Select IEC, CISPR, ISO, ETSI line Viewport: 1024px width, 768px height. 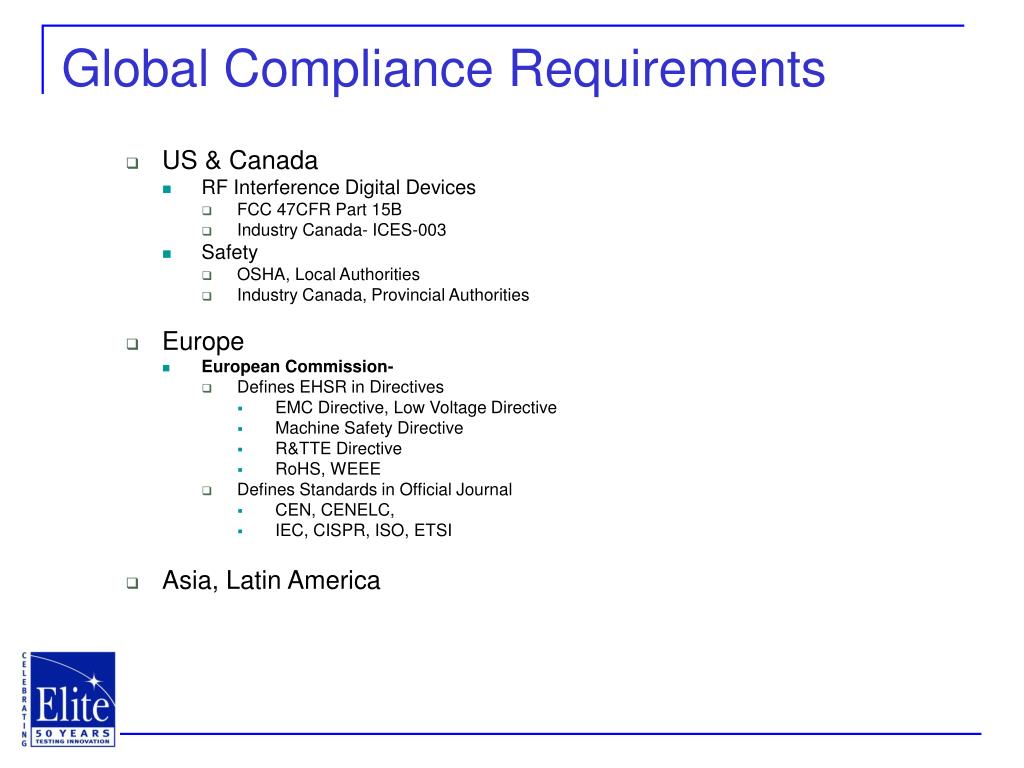(x=363, y=530)
